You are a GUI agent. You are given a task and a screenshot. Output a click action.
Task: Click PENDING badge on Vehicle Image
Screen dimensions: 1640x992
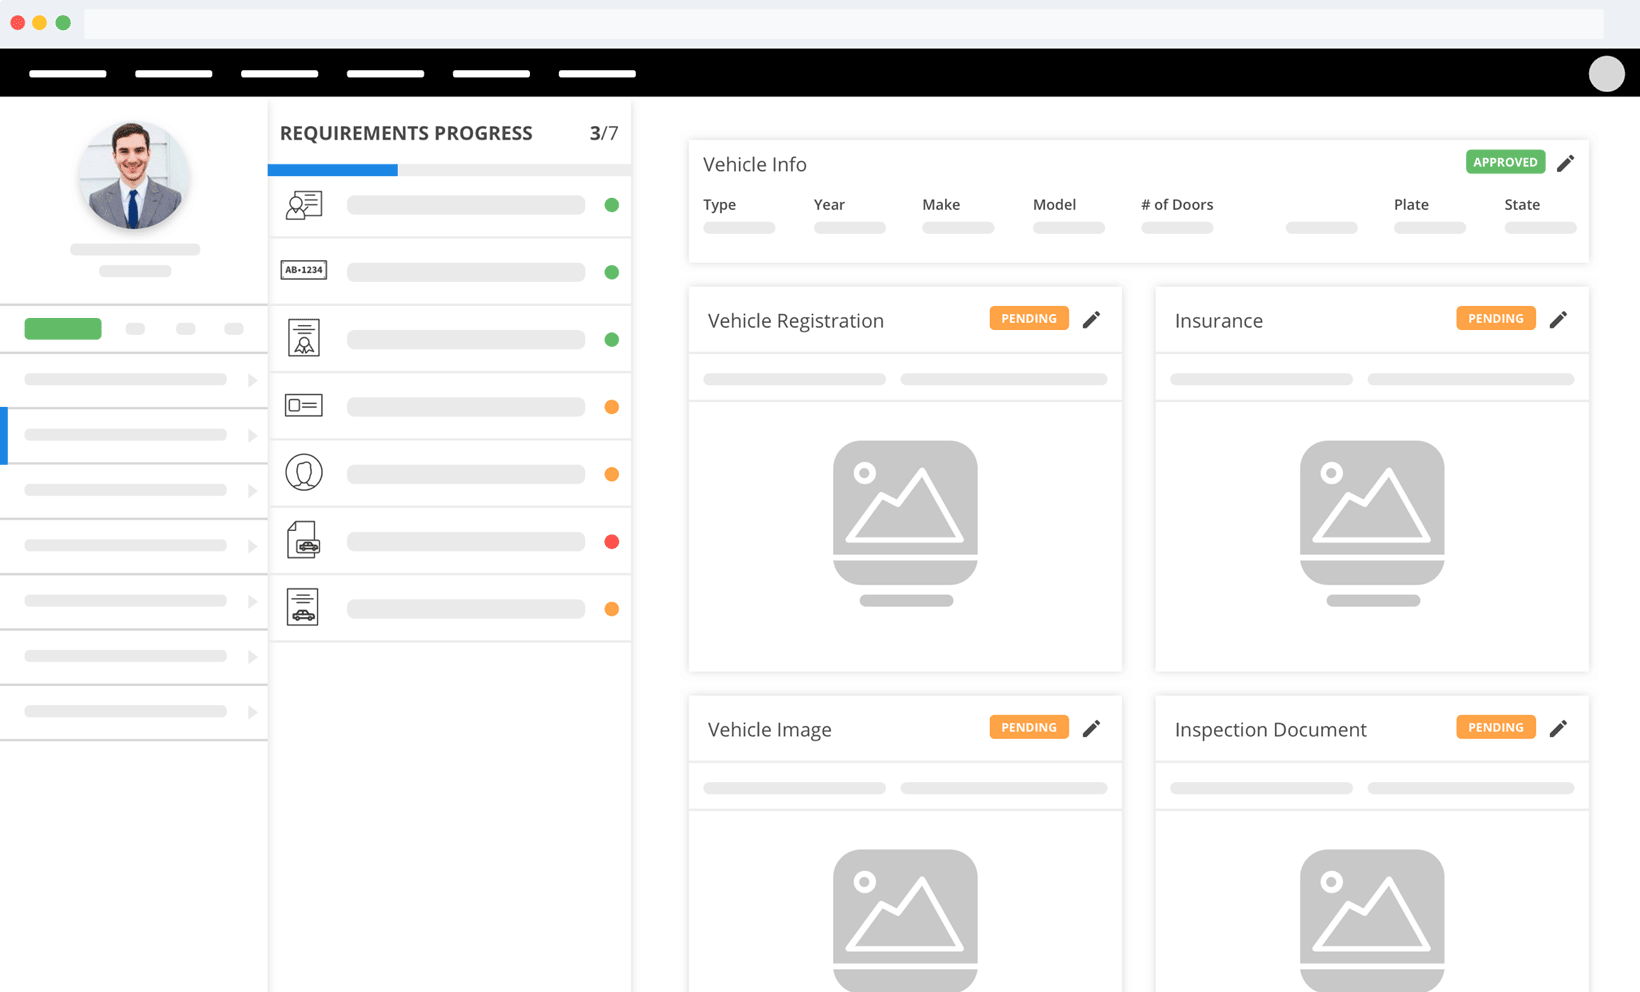[1029, 727]
